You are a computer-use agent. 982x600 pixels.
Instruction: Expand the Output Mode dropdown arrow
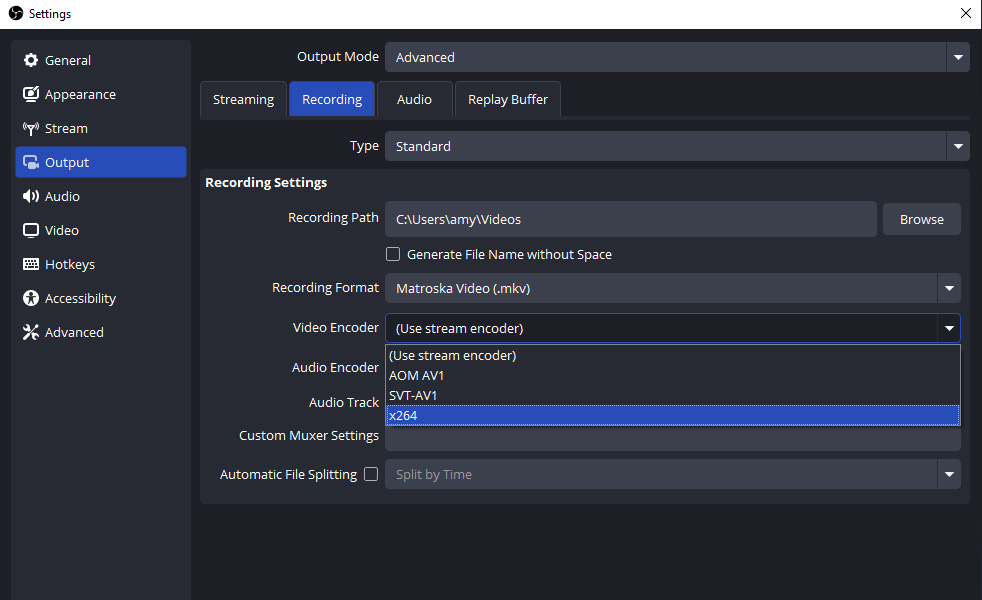point(958,57)
